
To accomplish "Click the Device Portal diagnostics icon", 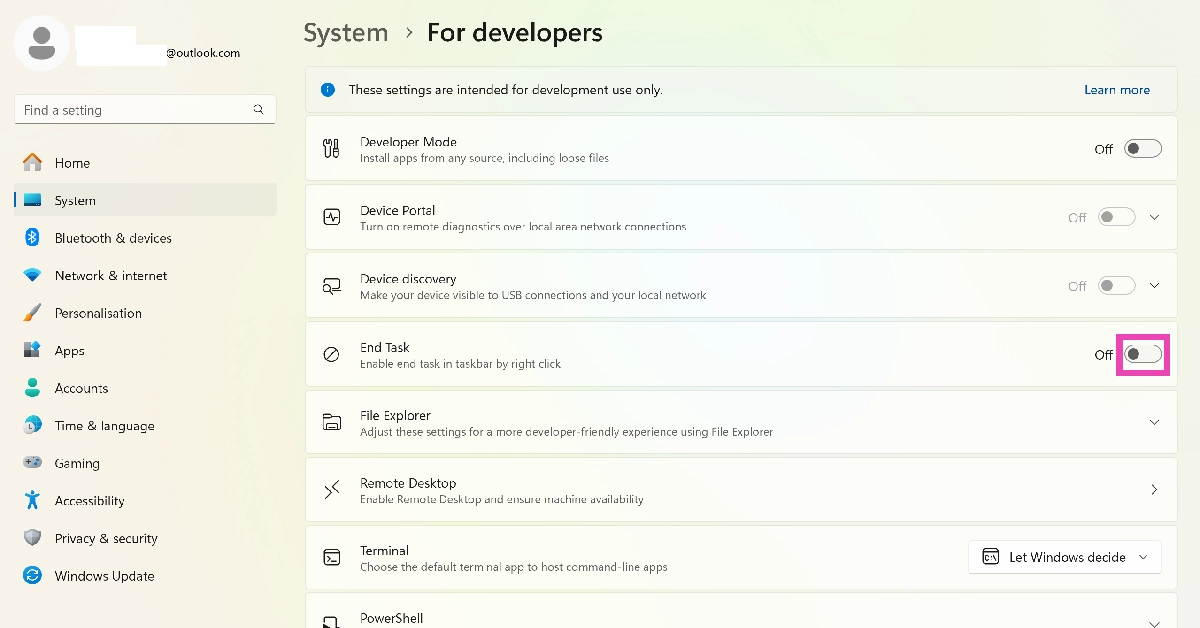I will 332,217.
